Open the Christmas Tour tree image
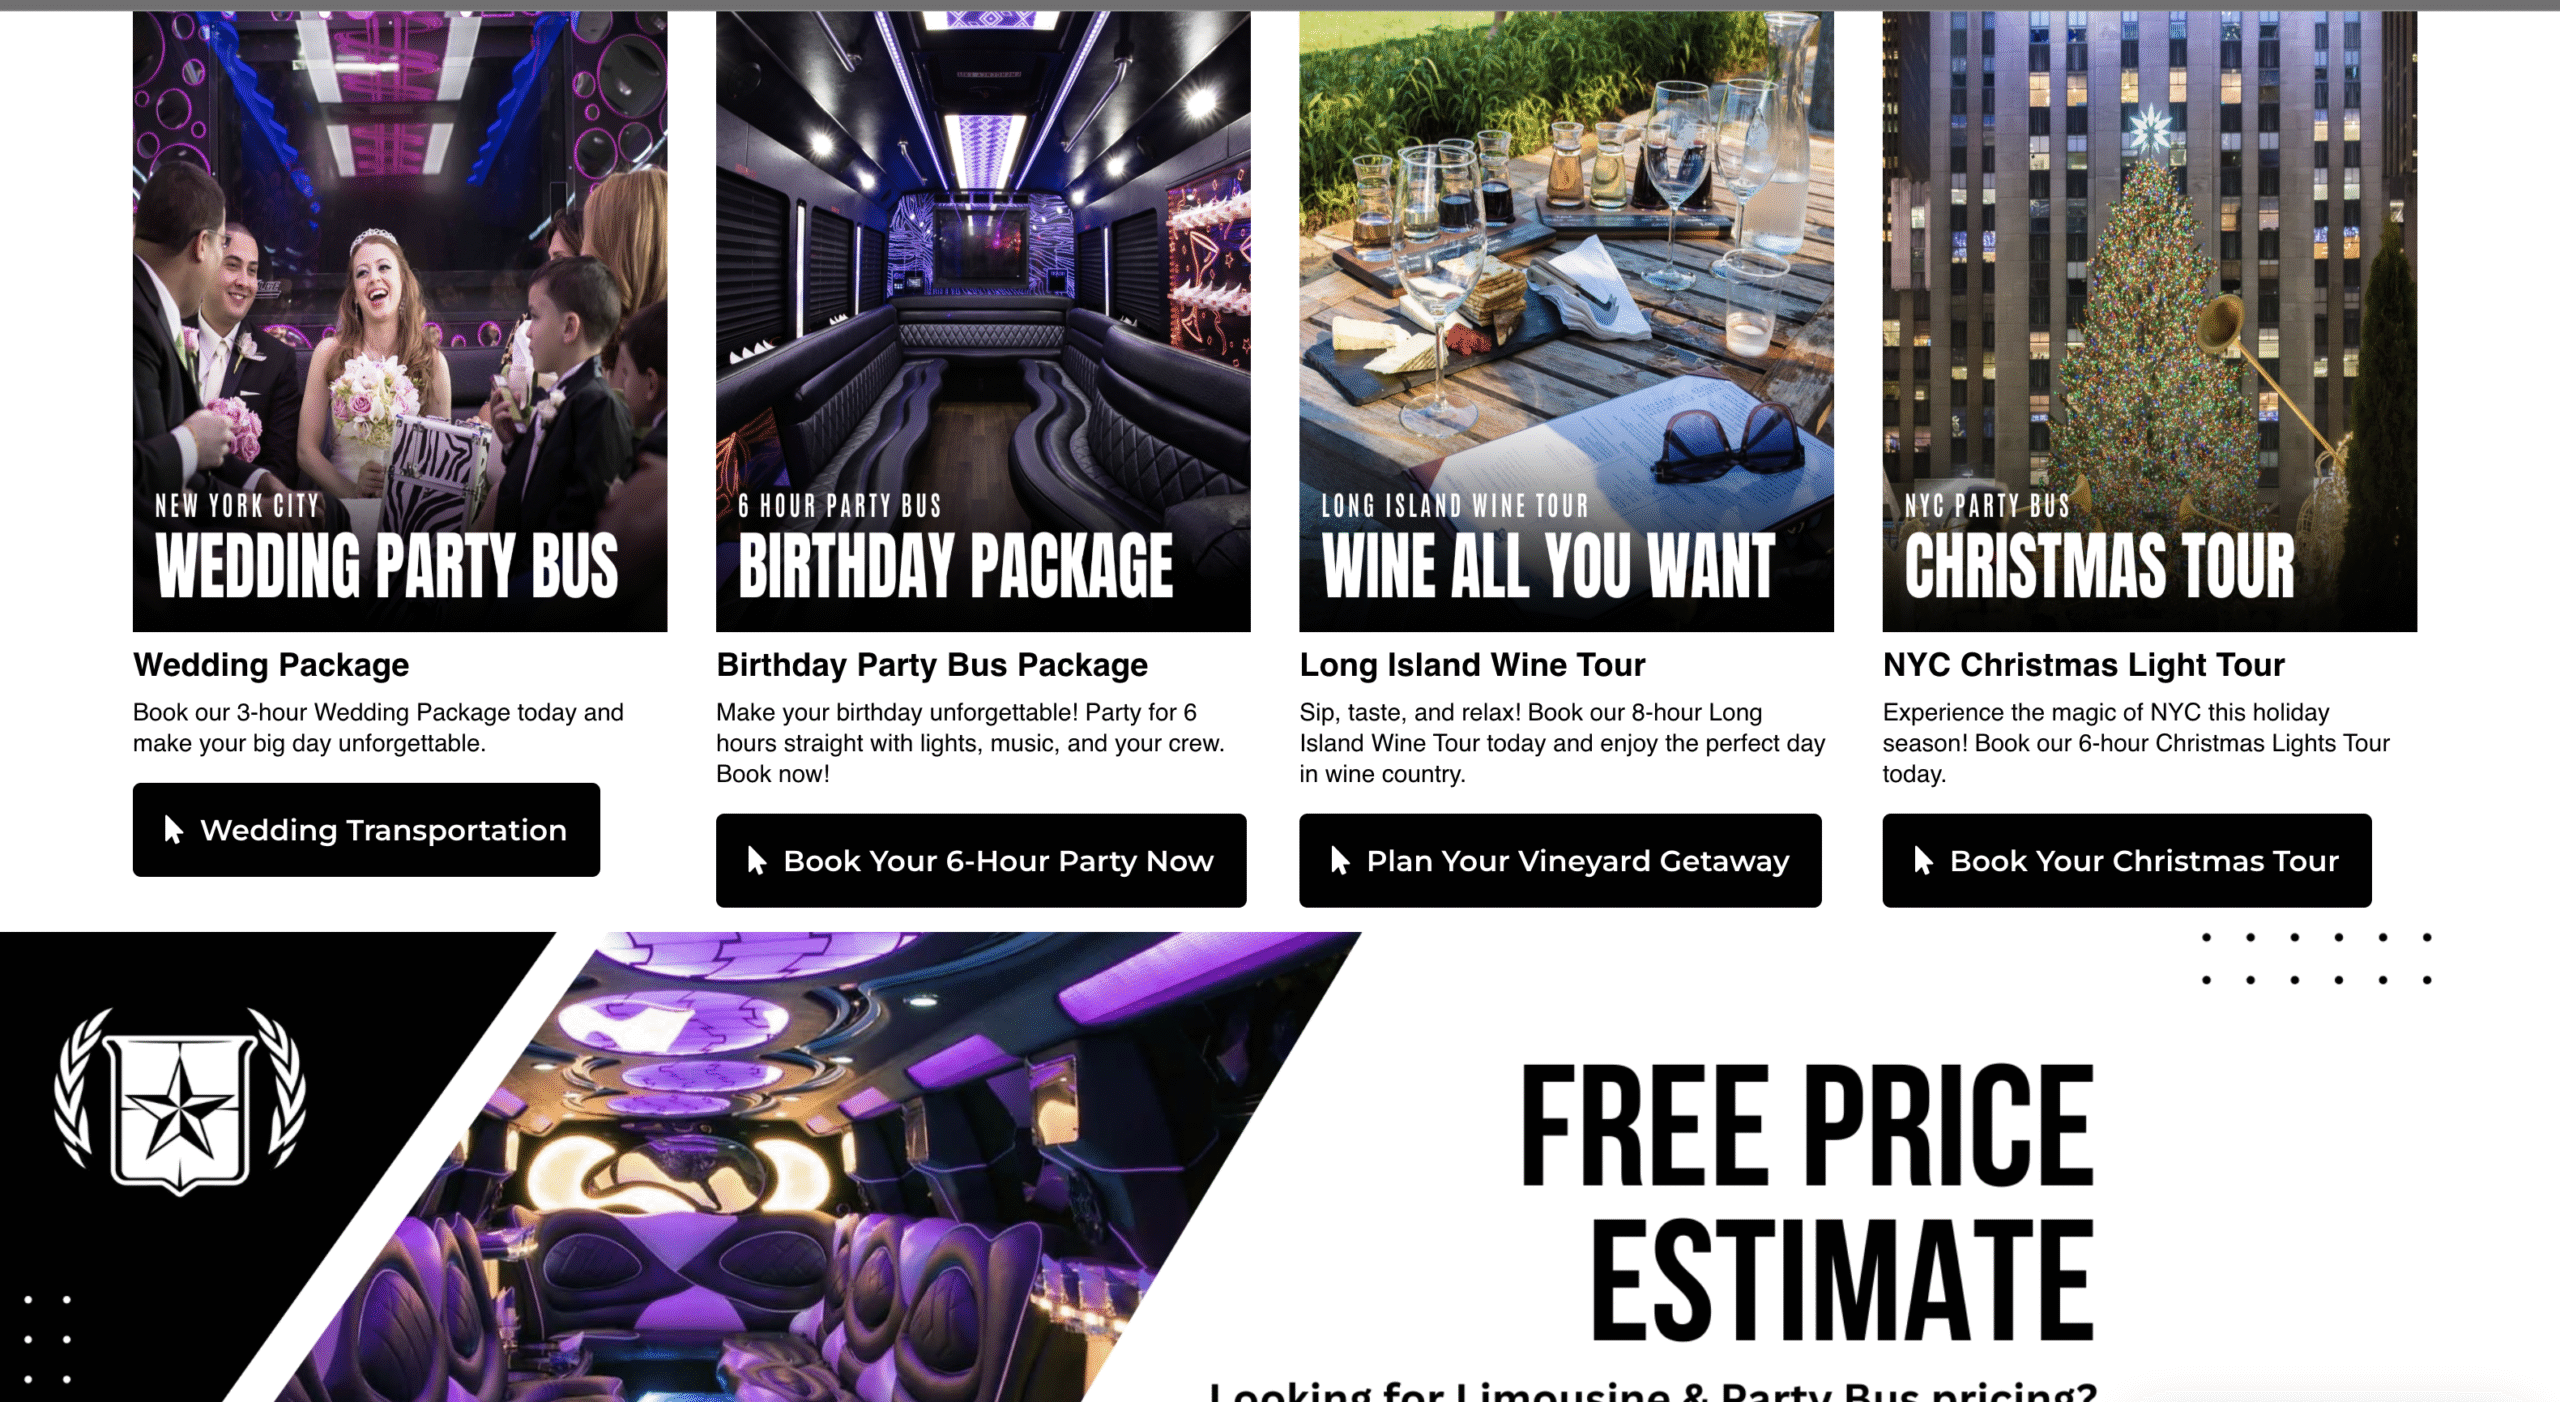The width and height of the screenshot is (2560, 1402). click(2150, 321)
